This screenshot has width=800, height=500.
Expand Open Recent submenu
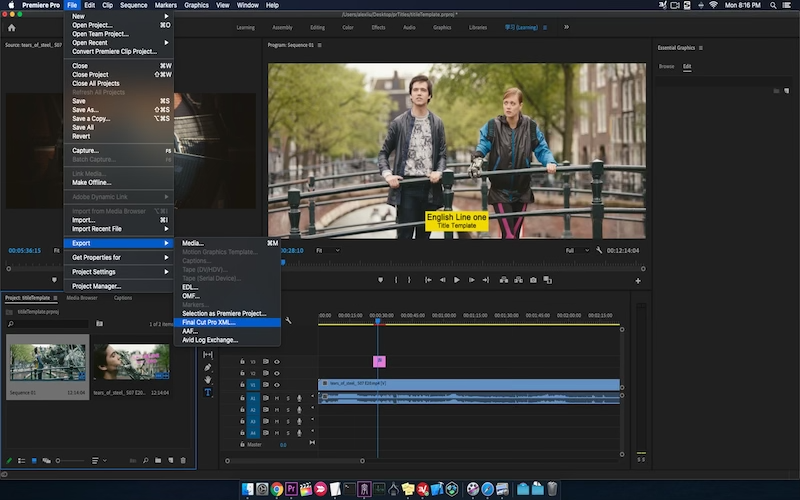click(118, 43)
